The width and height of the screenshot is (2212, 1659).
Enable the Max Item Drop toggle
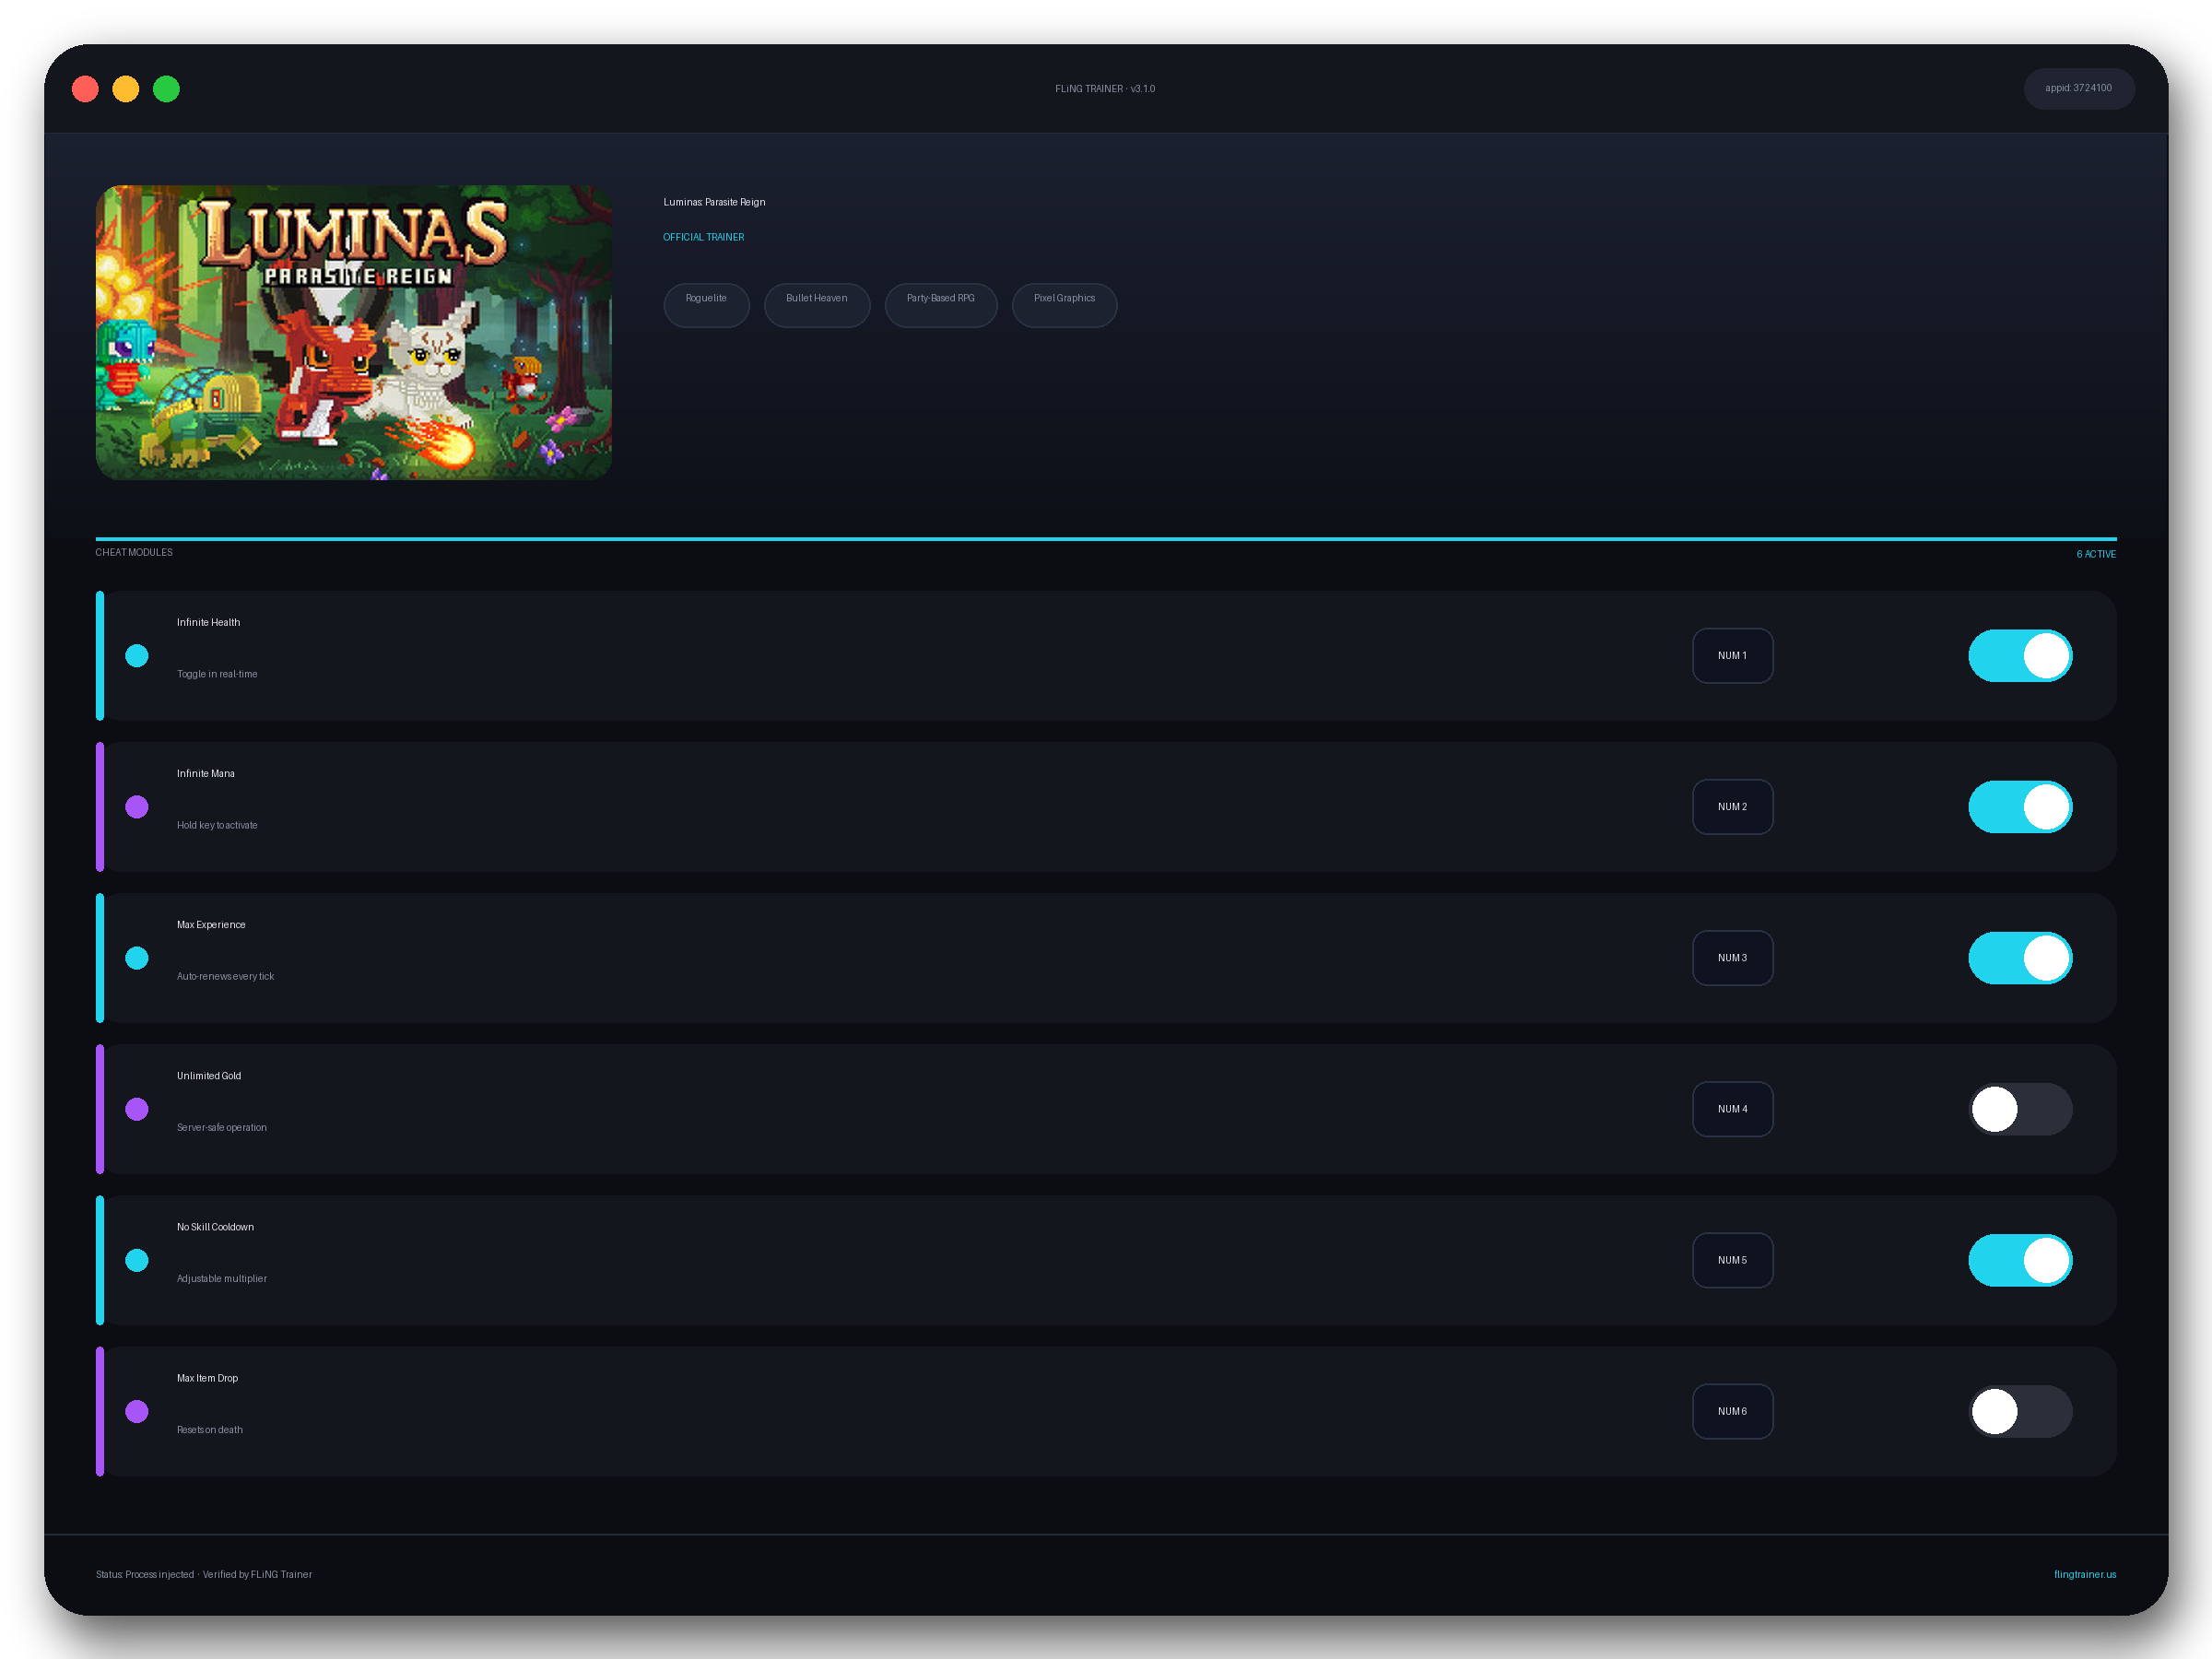2019,1411
